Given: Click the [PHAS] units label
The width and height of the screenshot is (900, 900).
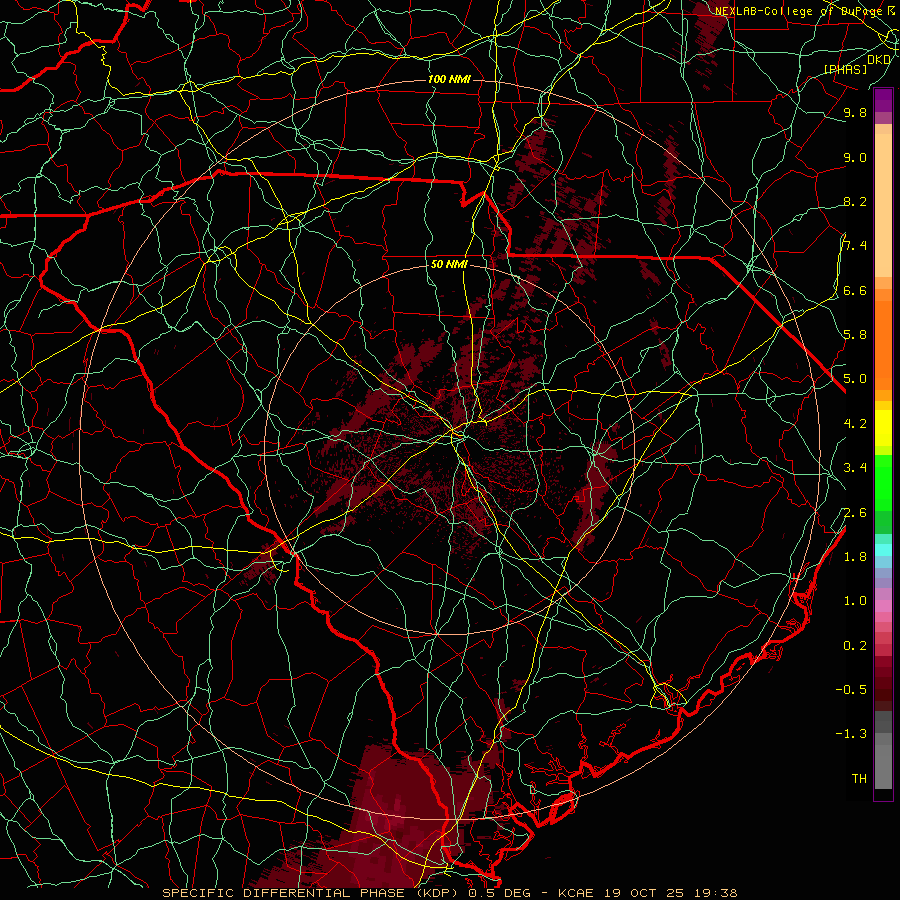Looking at the screenshot, I should (846, 69).
